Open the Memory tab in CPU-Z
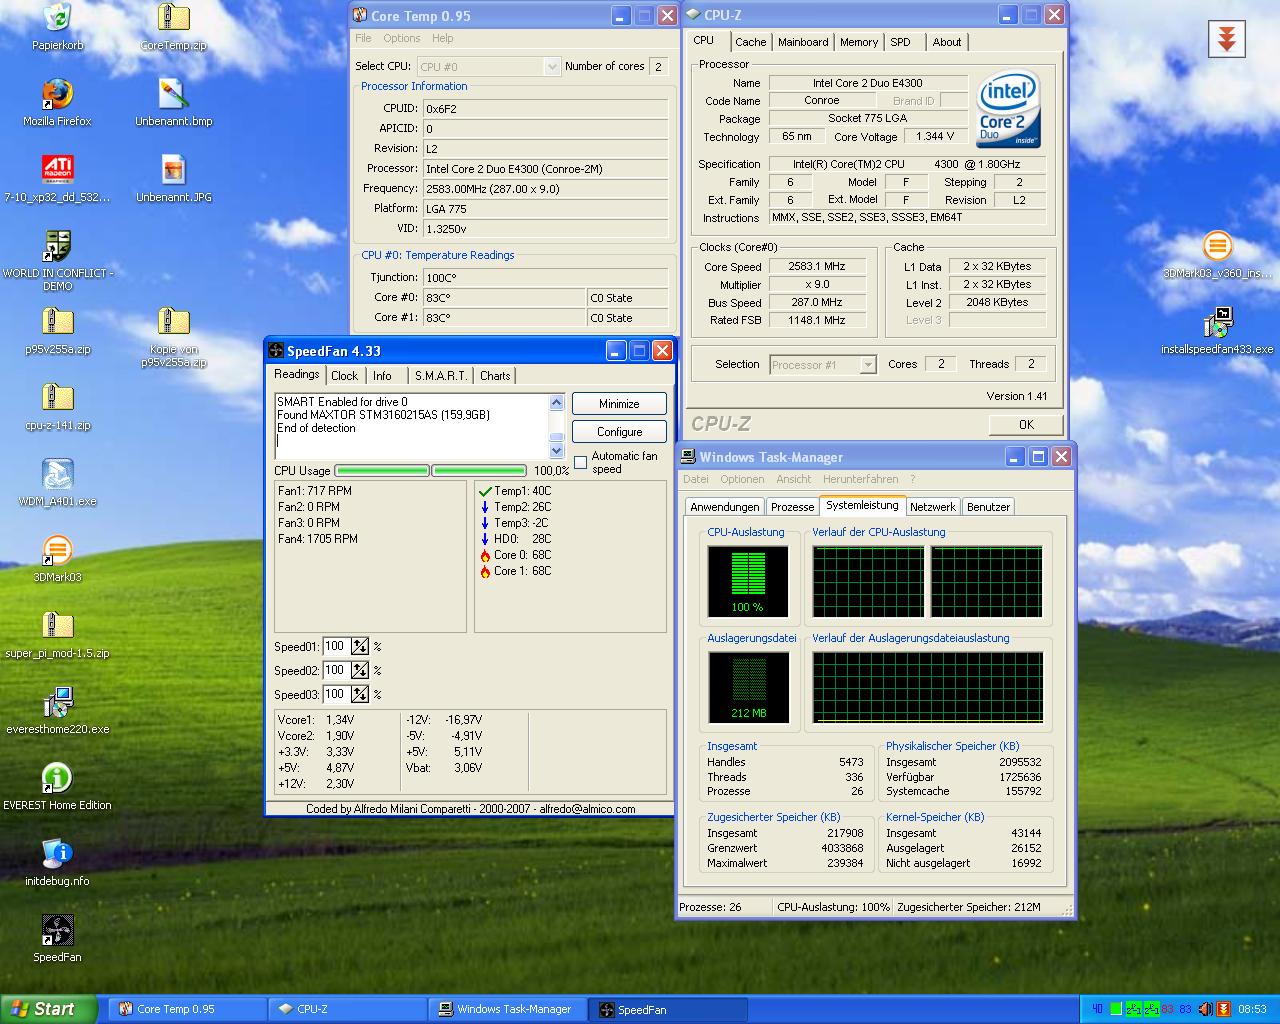This screenshot has height=1024, width=1280. click(x=858, y=42)
